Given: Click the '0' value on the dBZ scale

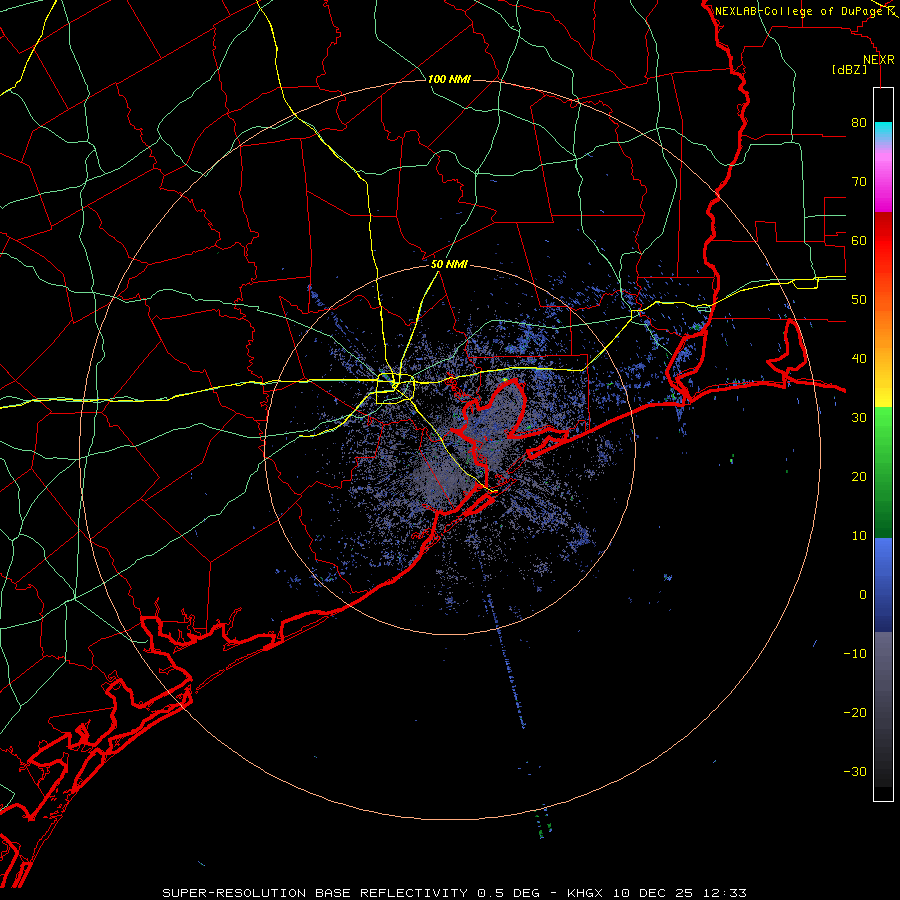Looking at the screenshot, I should point(863,595).
